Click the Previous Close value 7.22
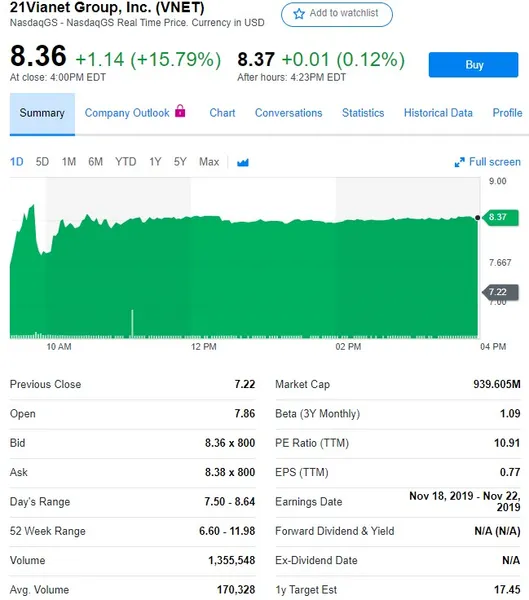The width and height of the screenshot is (529, 600). point(245,384)
